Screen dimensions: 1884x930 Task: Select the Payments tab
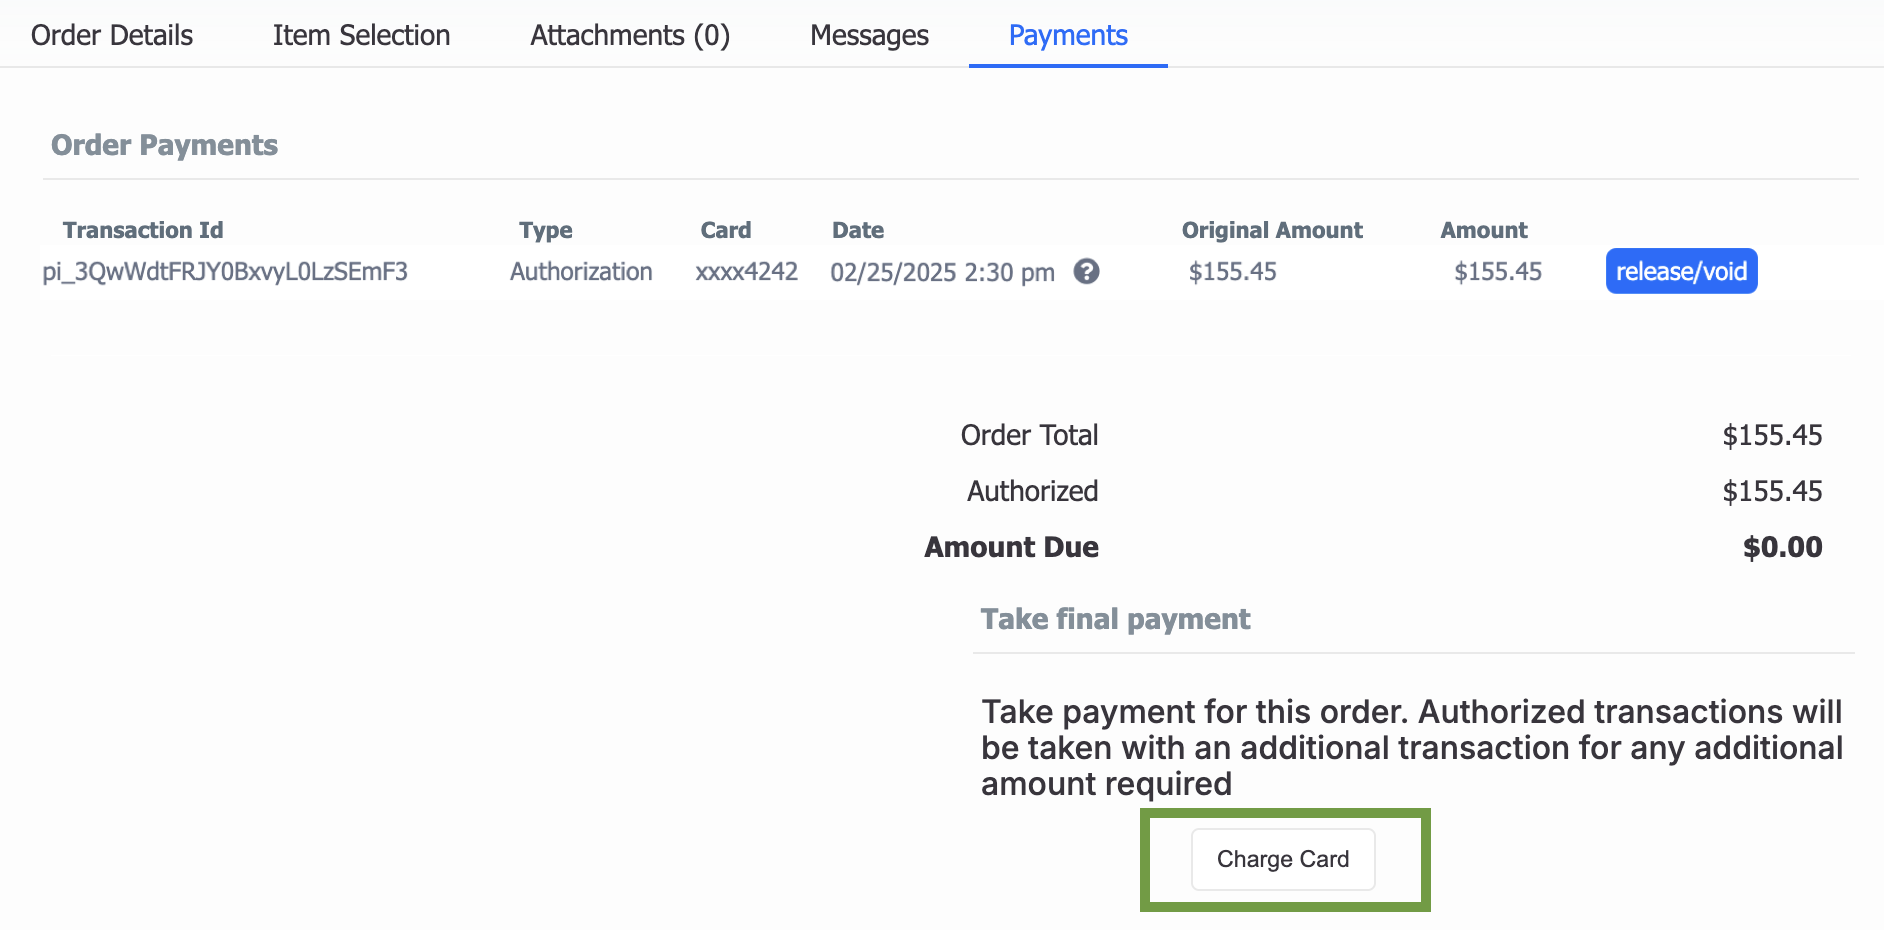click(x=1068, y=35)
